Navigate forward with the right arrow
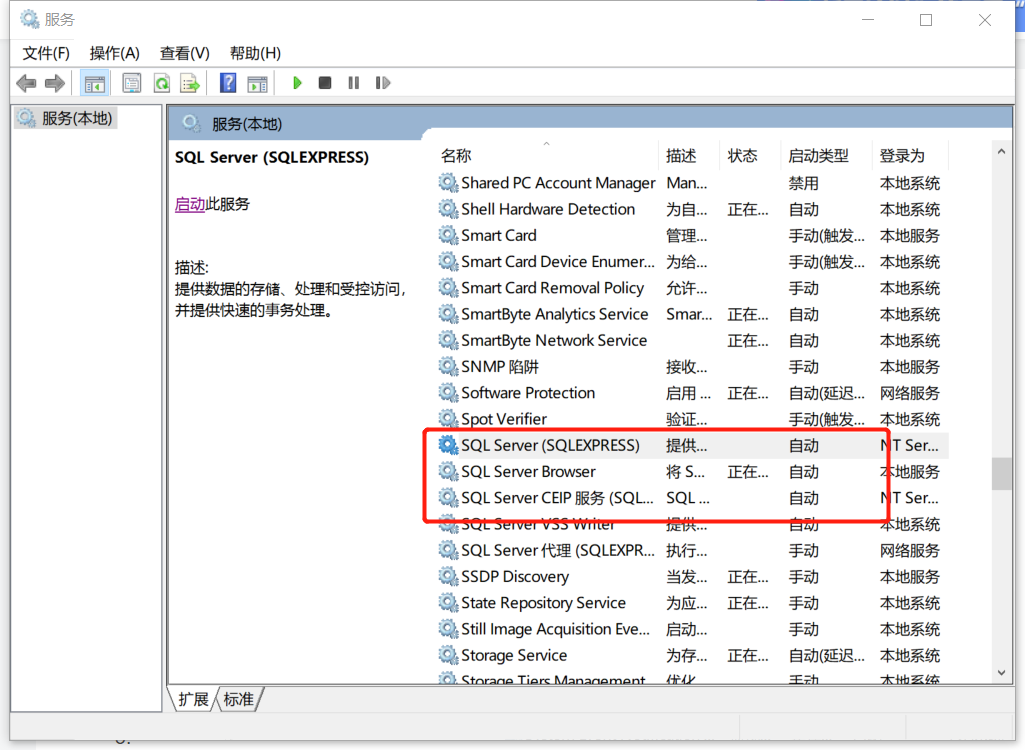The image size is (1025, 750). pos(55,83)
